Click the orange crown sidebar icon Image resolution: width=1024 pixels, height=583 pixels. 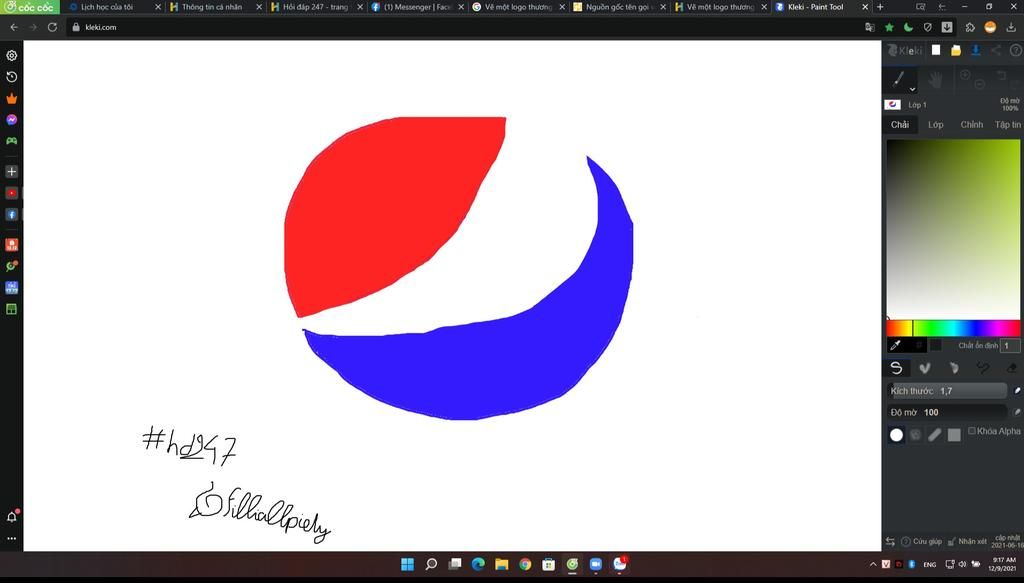click(x=11, y=99)
